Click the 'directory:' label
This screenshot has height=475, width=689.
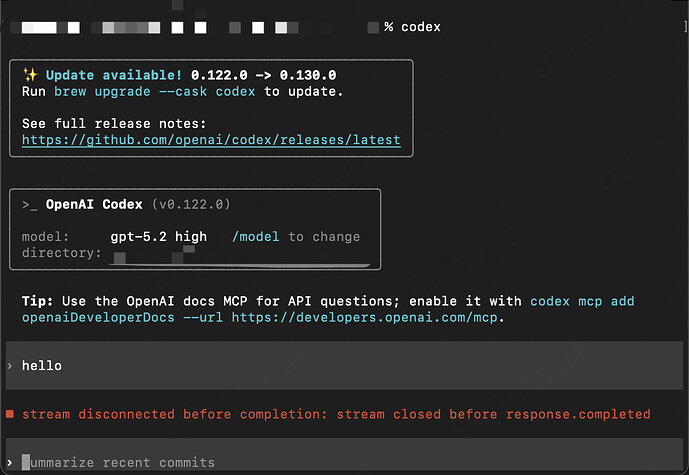coord(62,253)
